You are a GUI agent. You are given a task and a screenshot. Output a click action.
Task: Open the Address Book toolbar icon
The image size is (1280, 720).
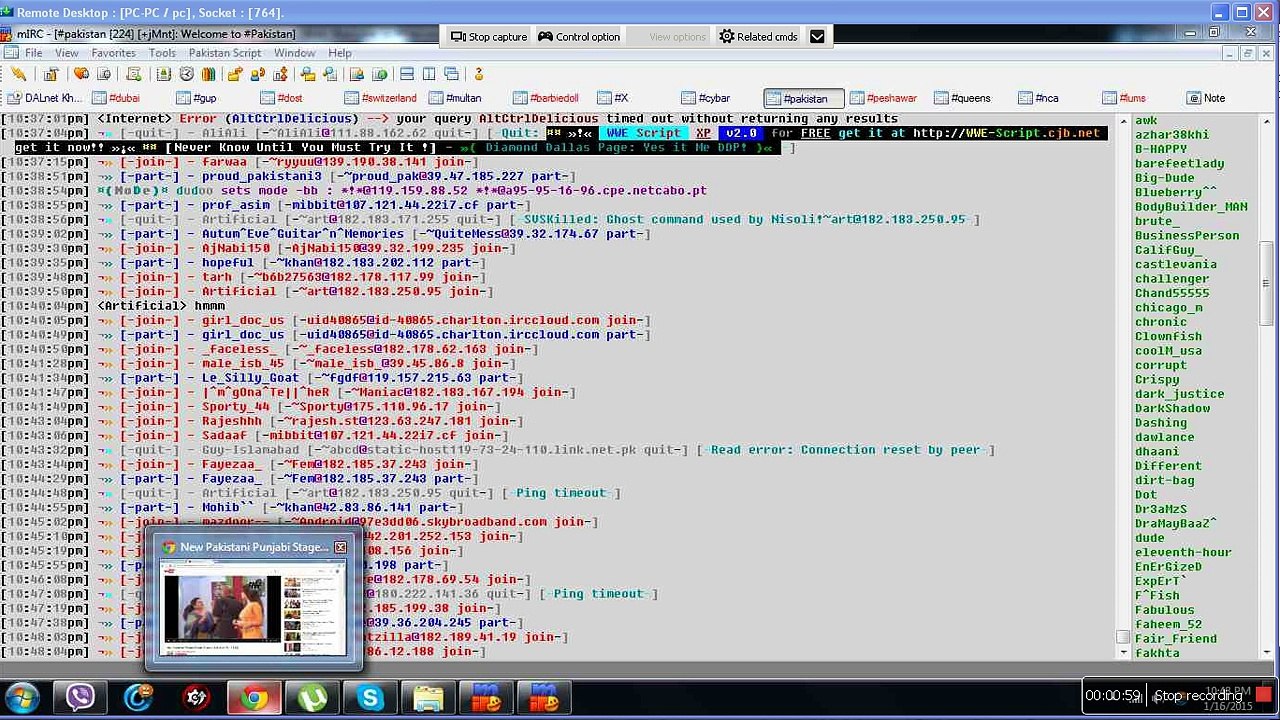[163, 74]
